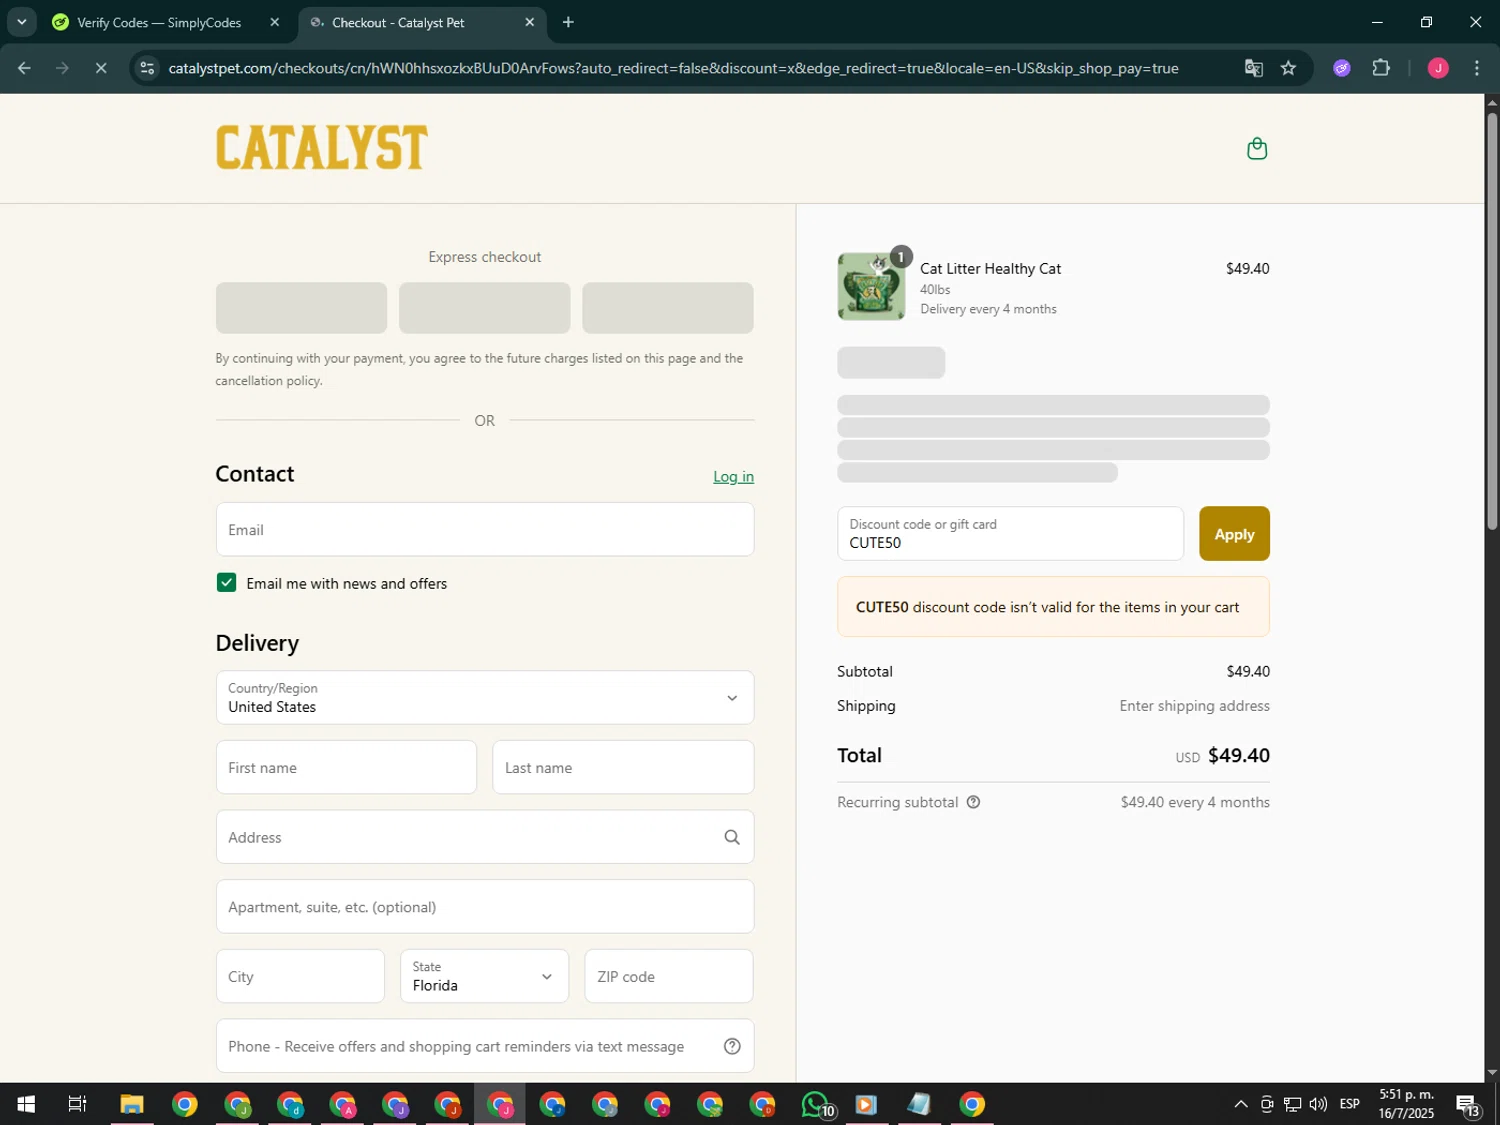Image resolution: width=1500 pixels, height=1125 pixels.
Task: Open the Chrome profile avatar
Action: pos(1438,68)
